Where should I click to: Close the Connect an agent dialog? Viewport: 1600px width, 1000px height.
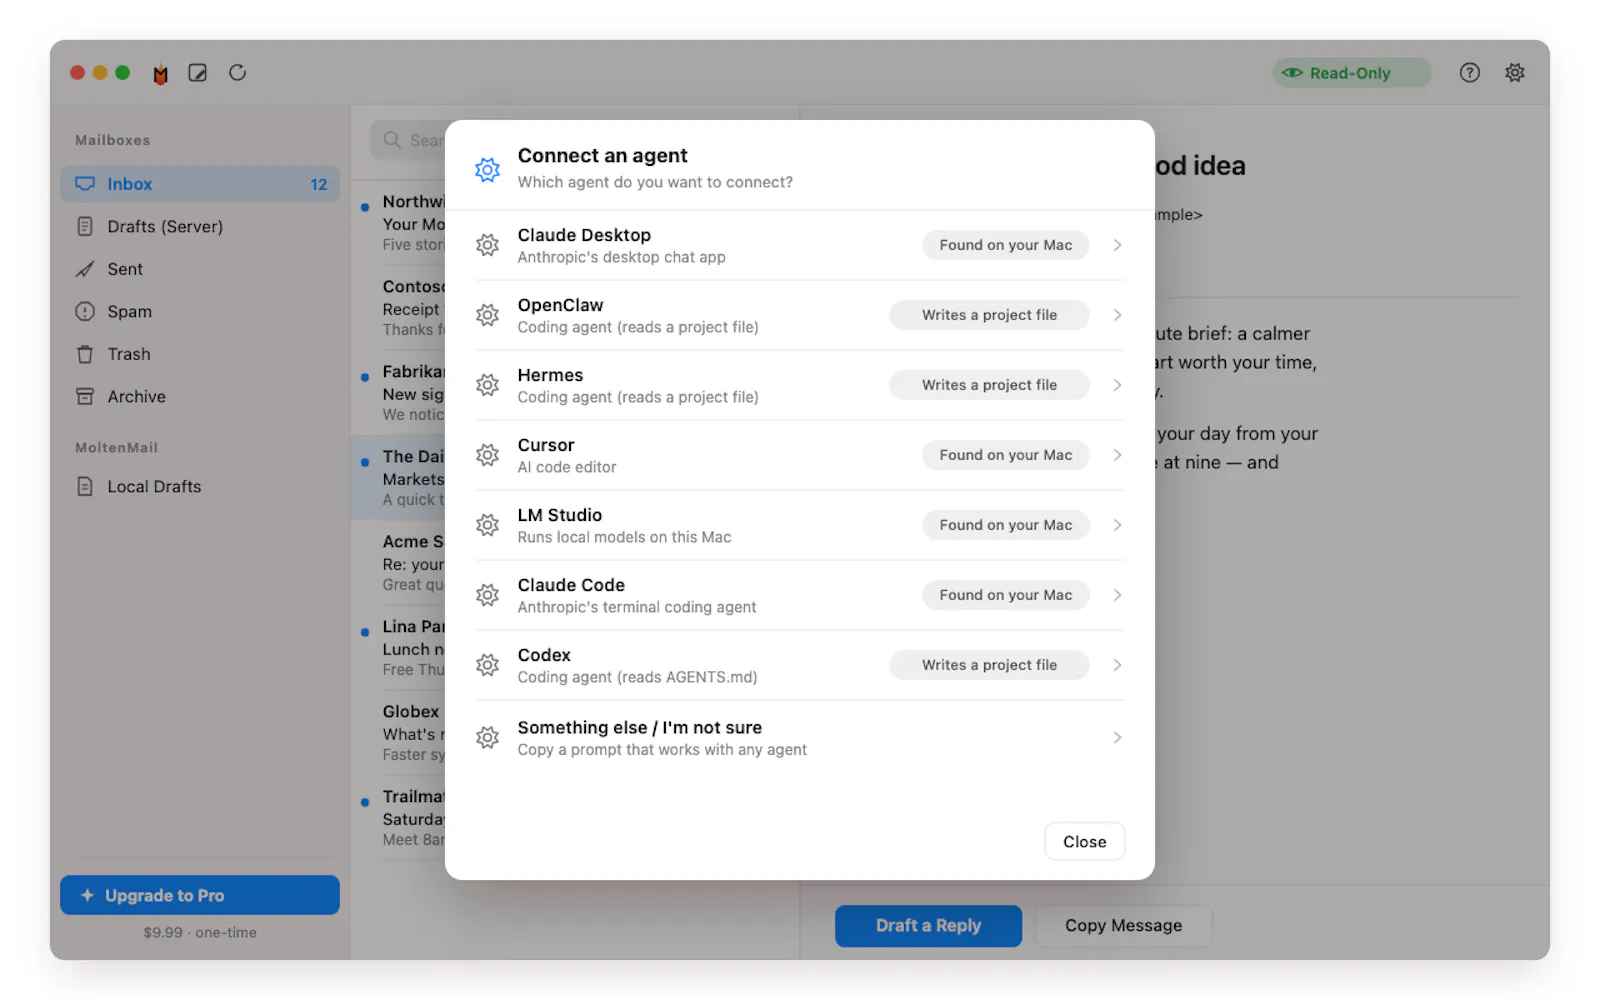click(1084, 842)
